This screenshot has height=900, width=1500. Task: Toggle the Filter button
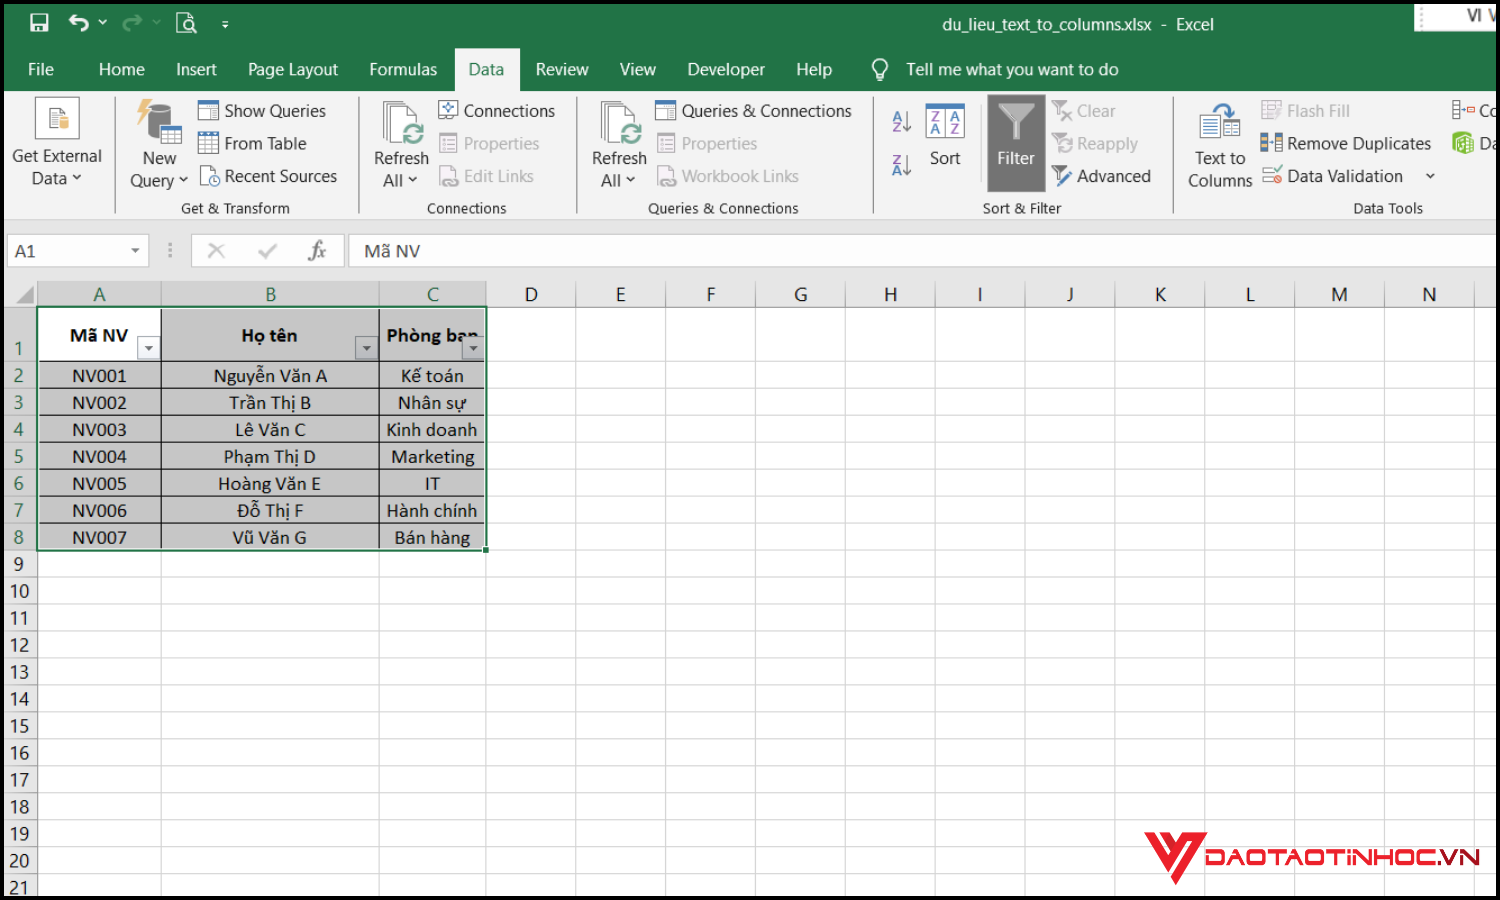point(1016,143)
